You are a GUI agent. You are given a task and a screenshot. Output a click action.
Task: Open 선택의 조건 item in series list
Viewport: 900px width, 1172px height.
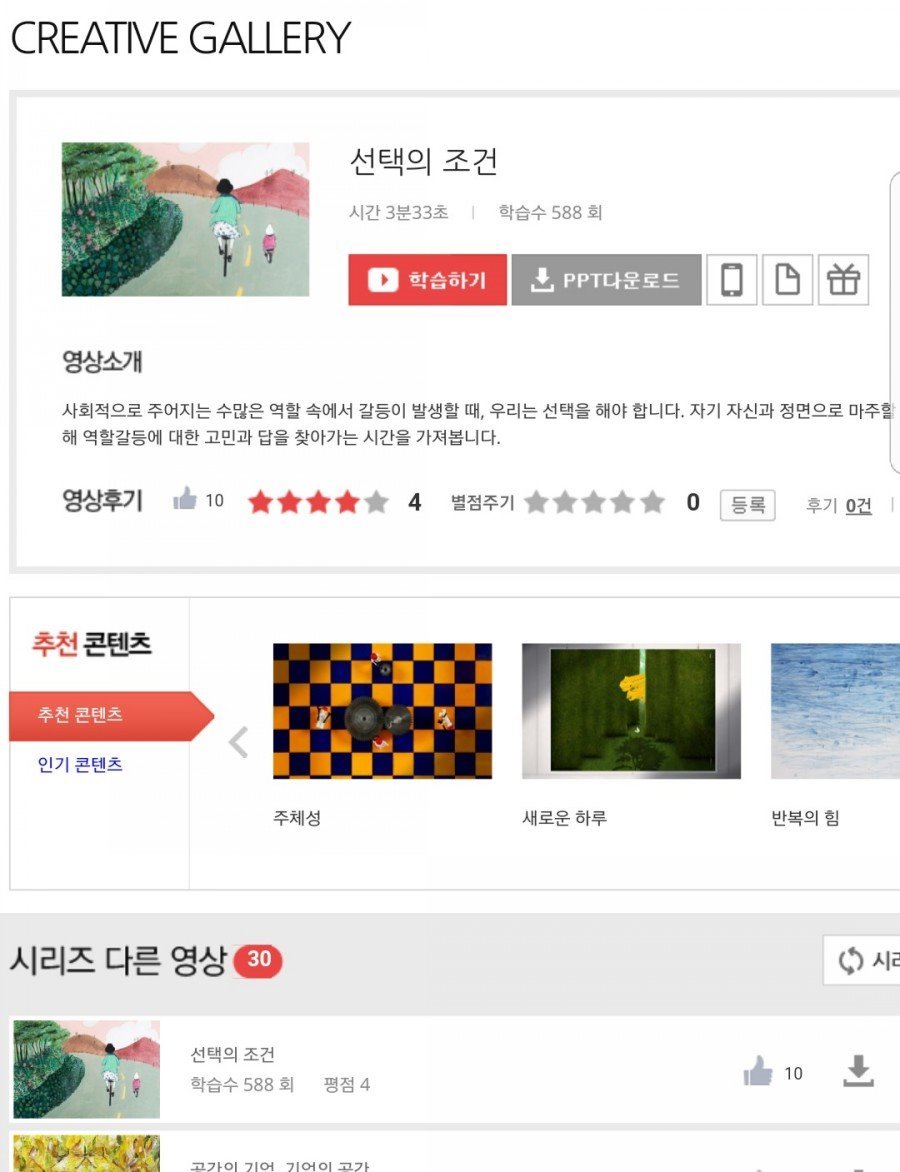point(232,1055)
